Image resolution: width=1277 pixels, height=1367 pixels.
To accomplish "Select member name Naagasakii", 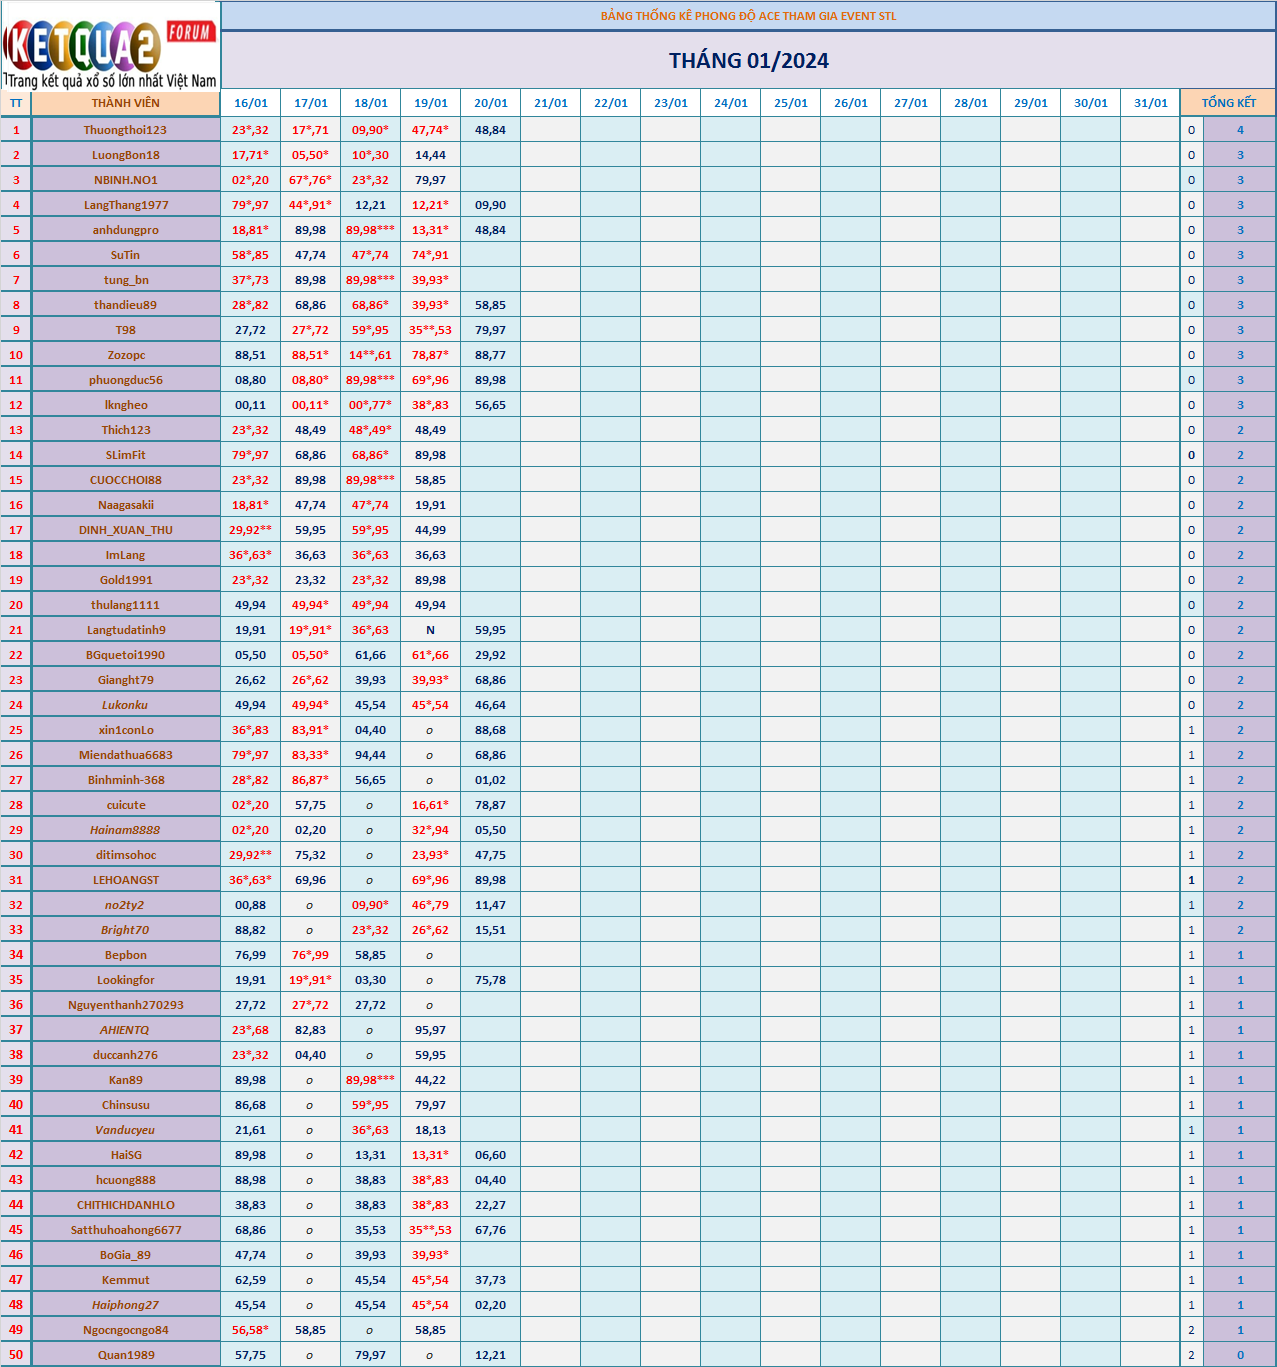I will tap(126, 505).
